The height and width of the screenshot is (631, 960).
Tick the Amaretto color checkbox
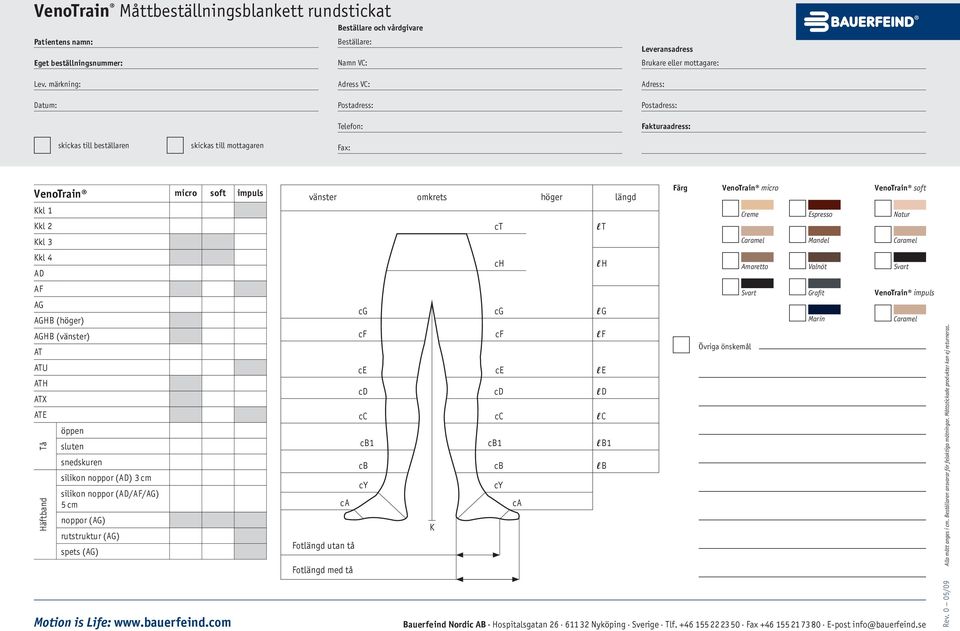tap(730, 261)
